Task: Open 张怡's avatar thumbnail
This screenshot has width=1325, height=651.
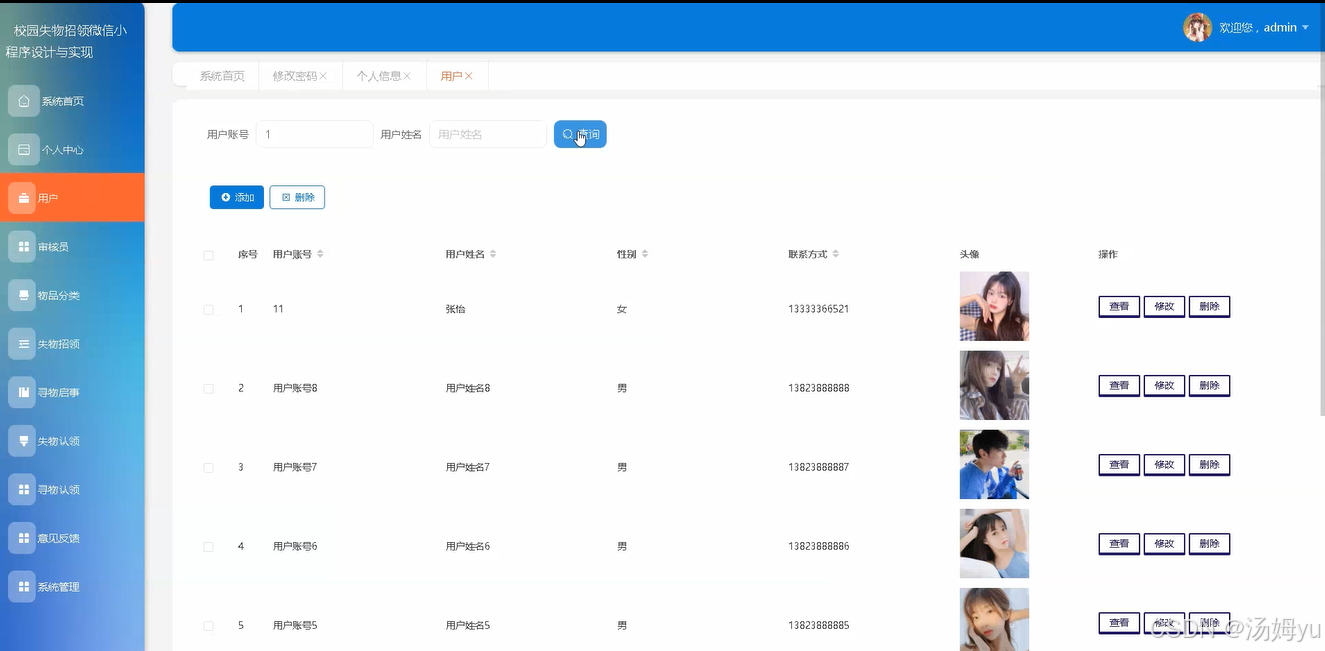Action: [x=994, y=306]
